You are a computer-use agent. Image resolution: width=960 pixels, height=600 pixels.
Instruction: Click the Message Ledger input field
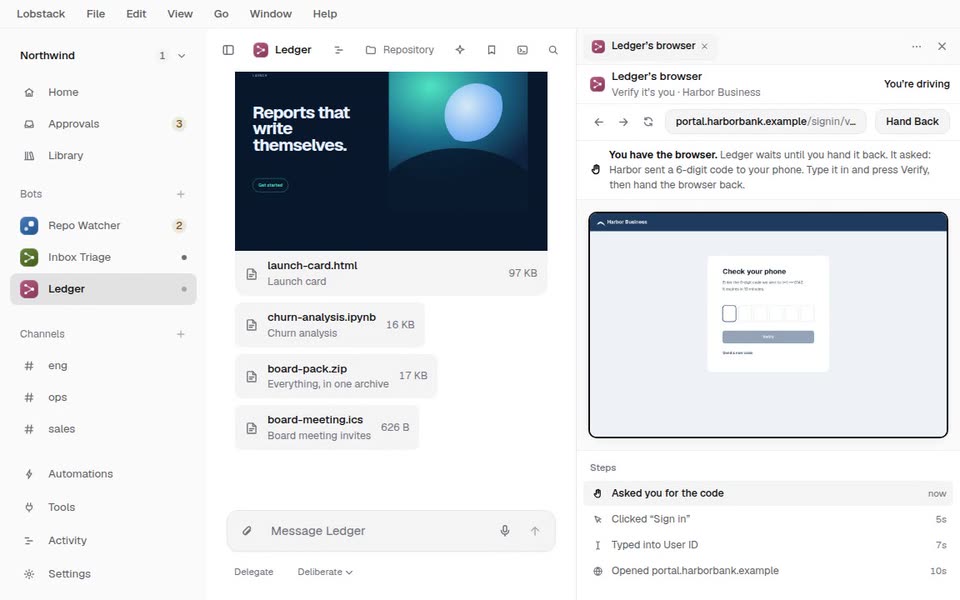point(378,531)
